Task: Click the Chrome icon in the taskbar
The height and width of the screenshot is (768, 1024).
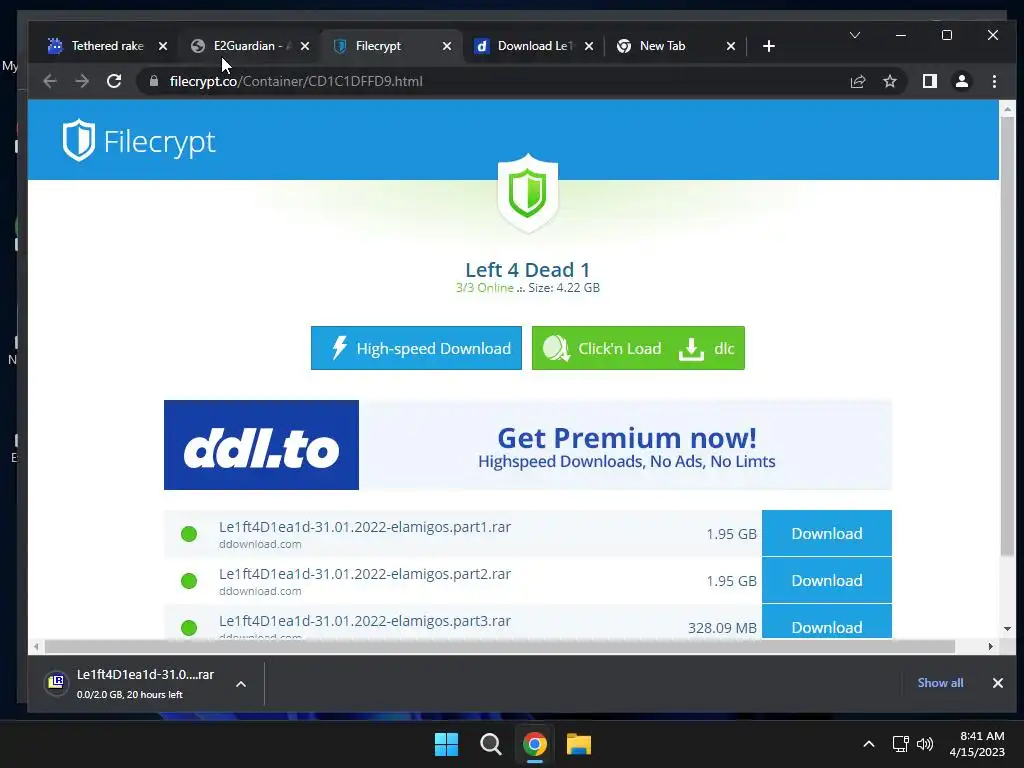Action: (534, 744)
